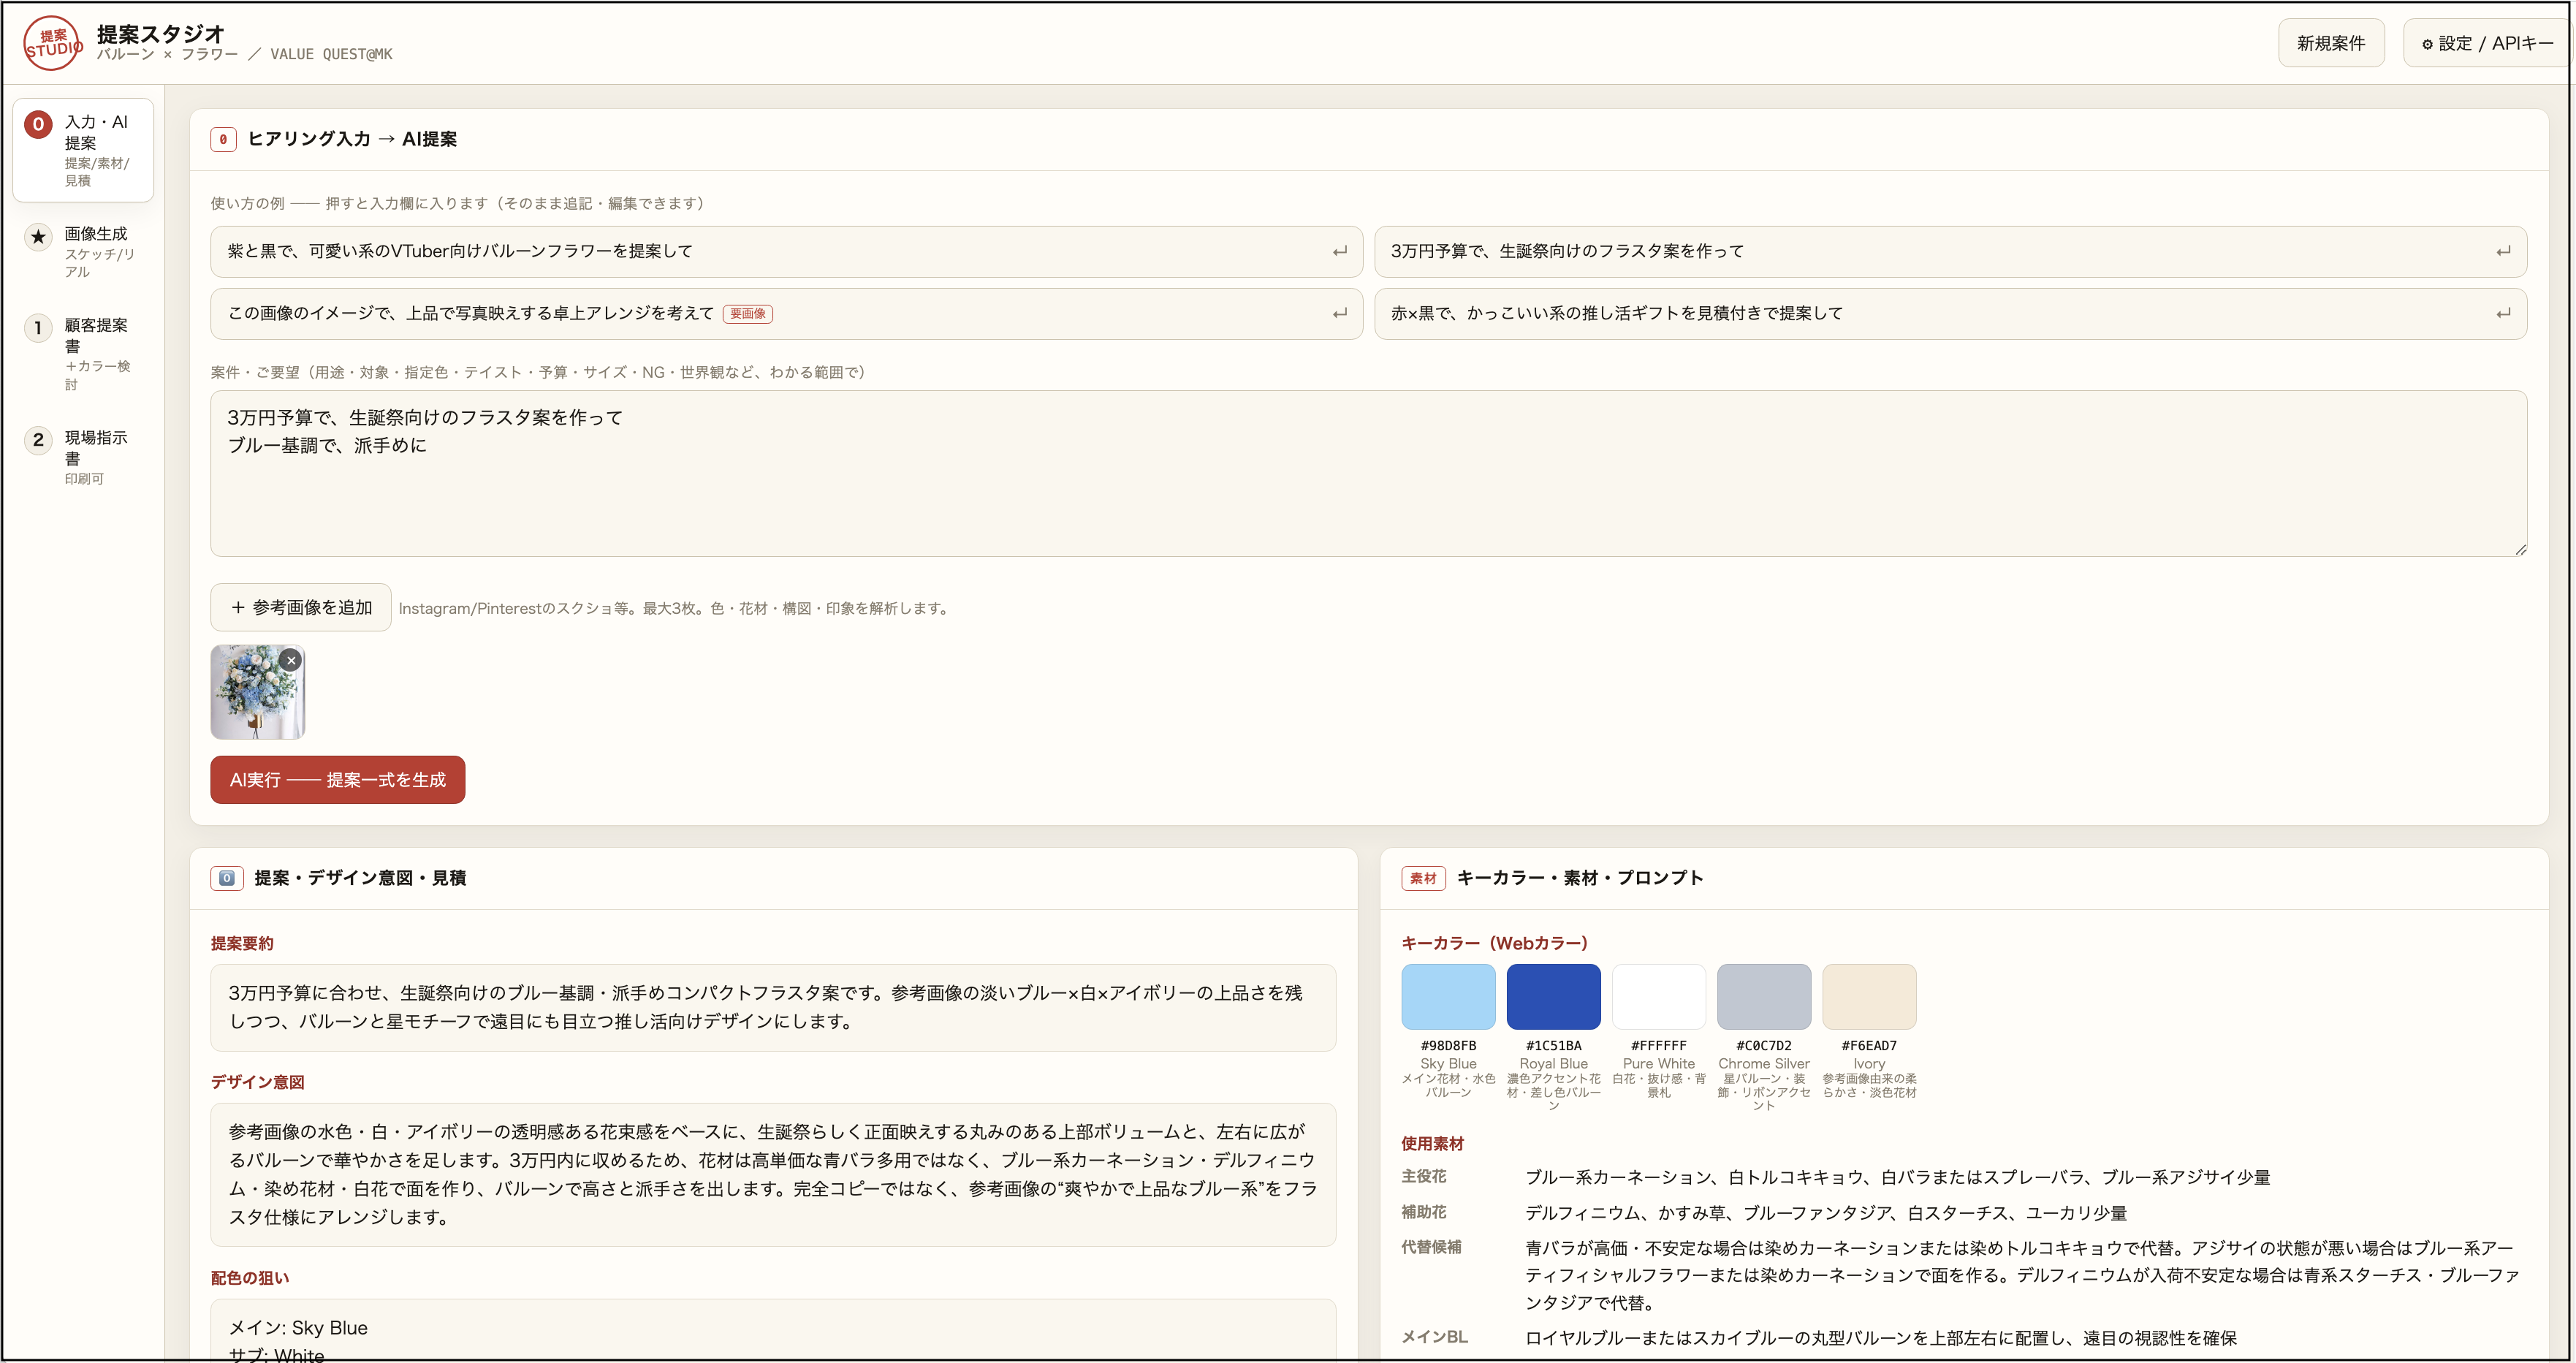Insert example 3万円予算で、生誕祭向けのフラスタ案 prompt
The width and height of the screenshot is (2576, 1363).
click(x=1950, y=251)
